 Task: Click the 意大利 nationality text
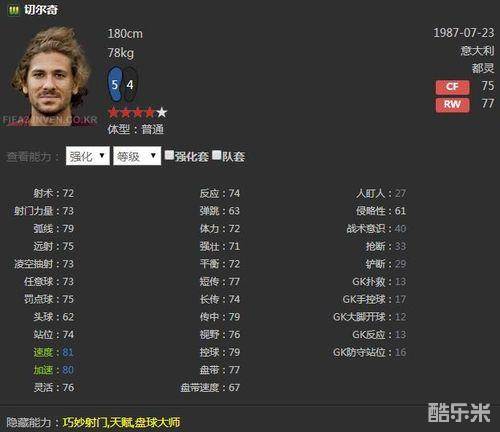point(477,51)
